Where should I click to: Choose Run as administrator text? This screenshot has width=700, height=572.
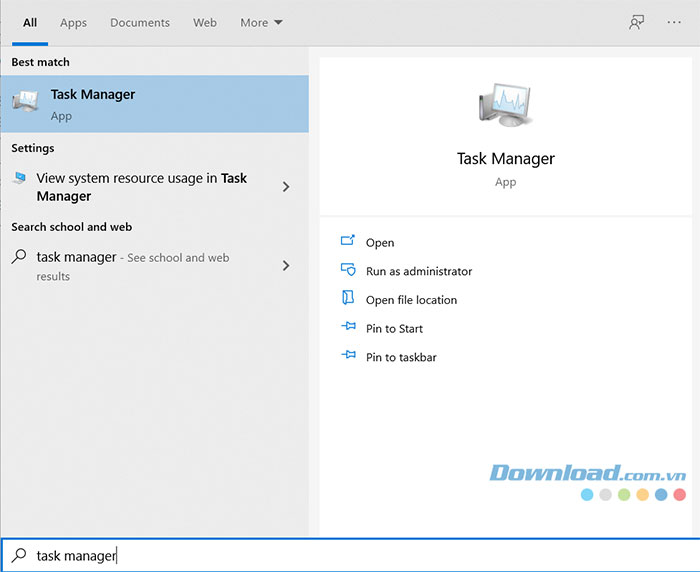(419, 271)
